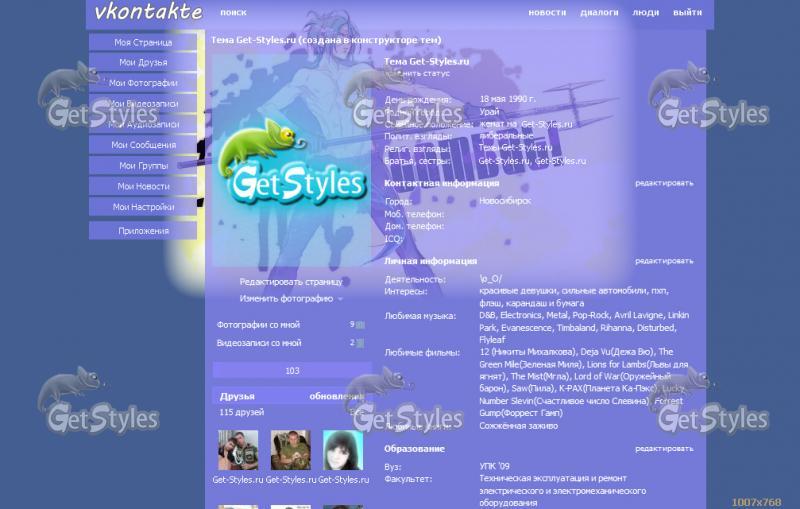Click the 103 rating bar

point(292,371)
